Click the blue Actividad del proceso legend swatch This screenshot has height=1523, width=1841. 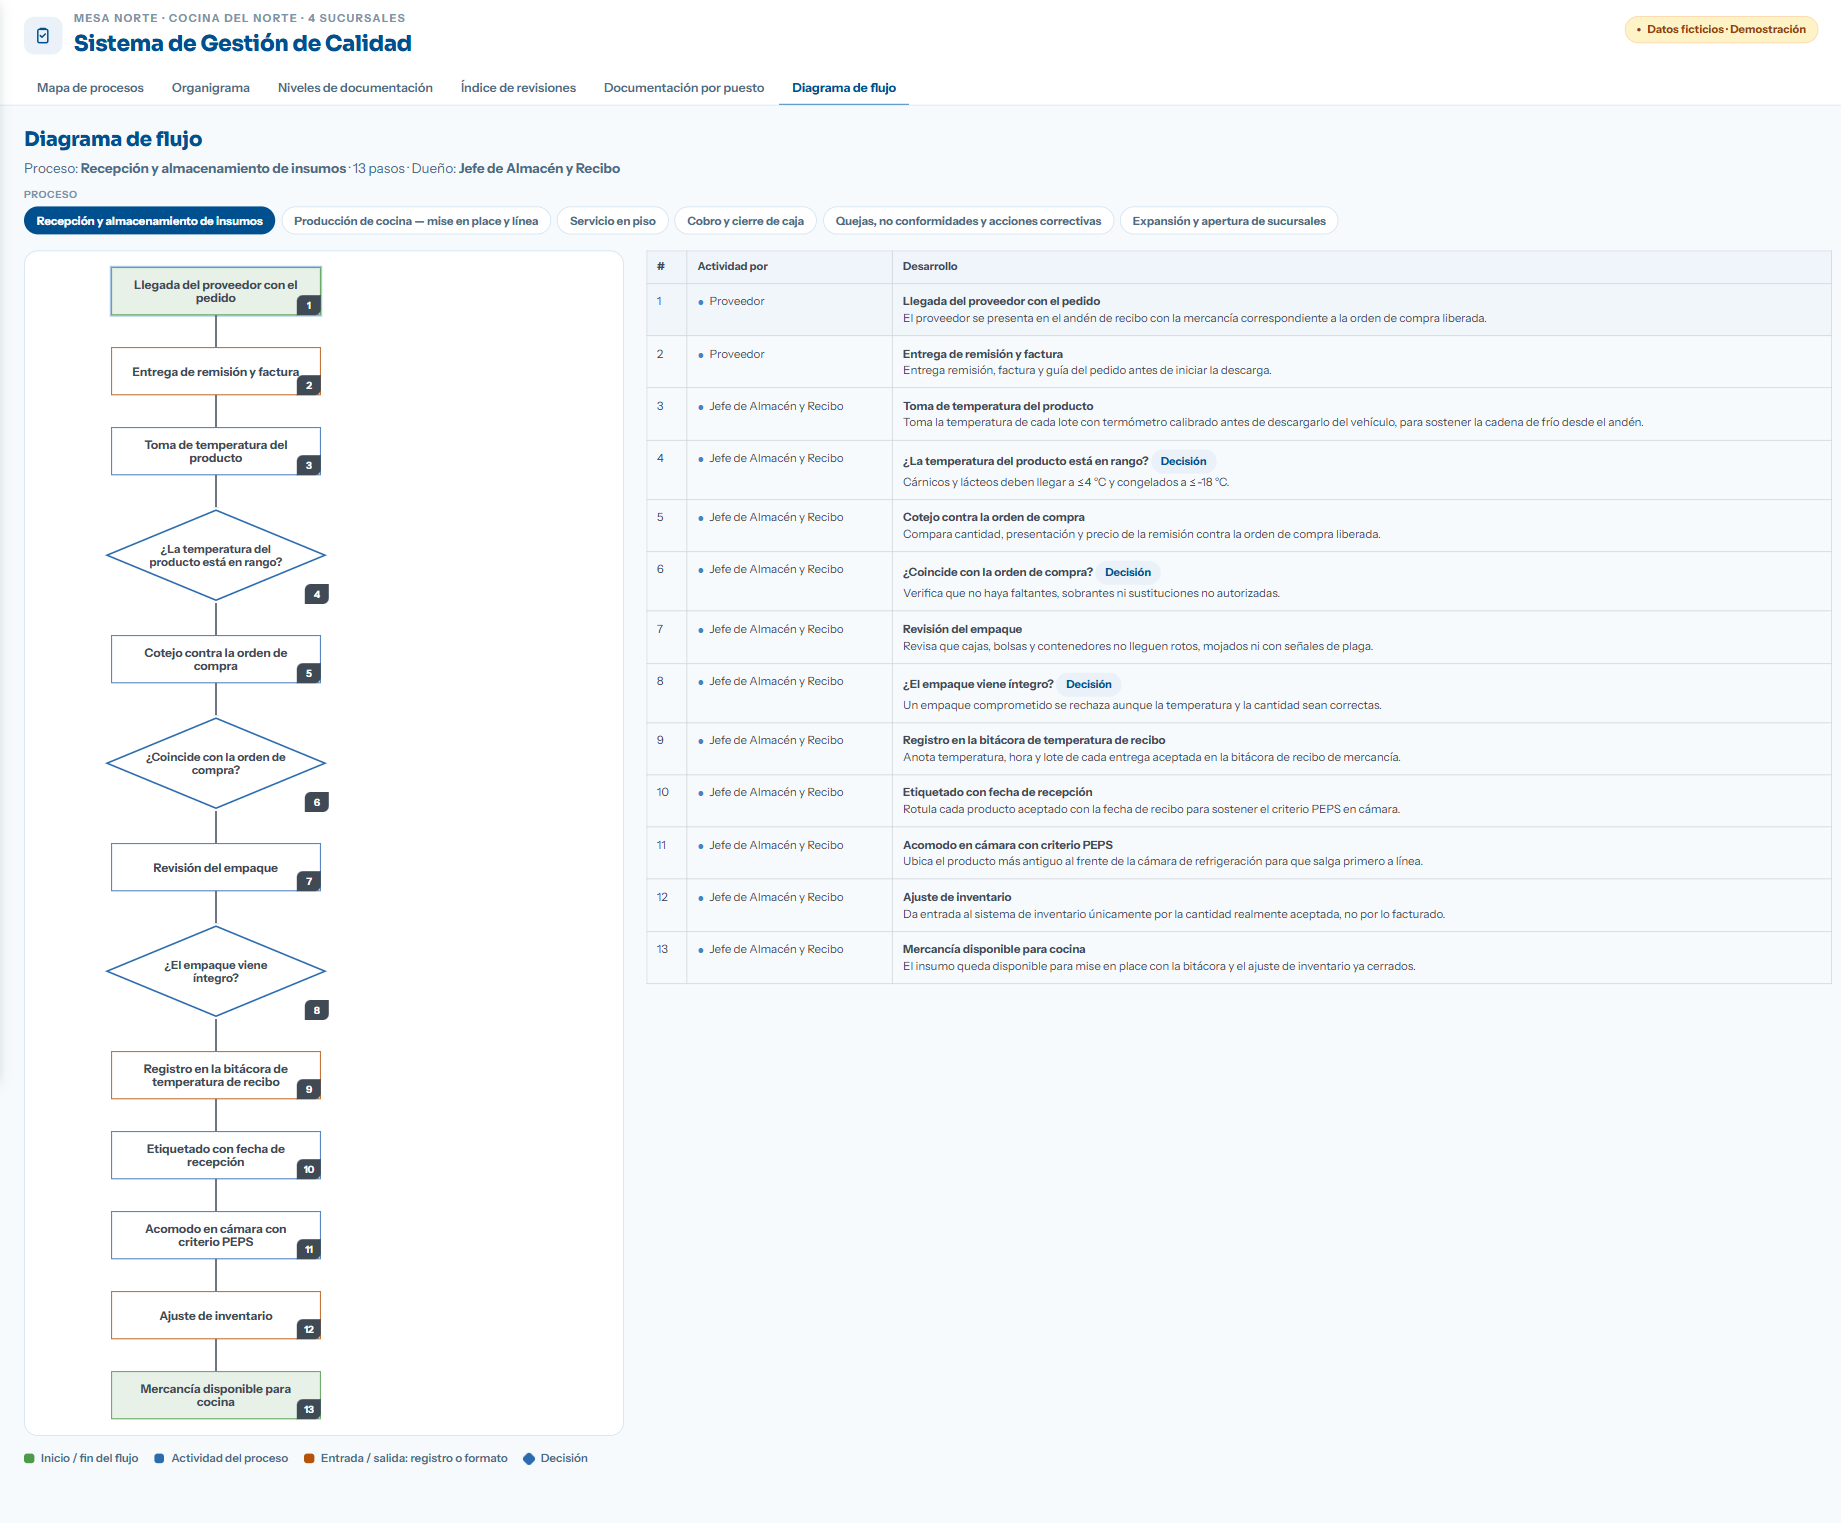click(159, 1458)
